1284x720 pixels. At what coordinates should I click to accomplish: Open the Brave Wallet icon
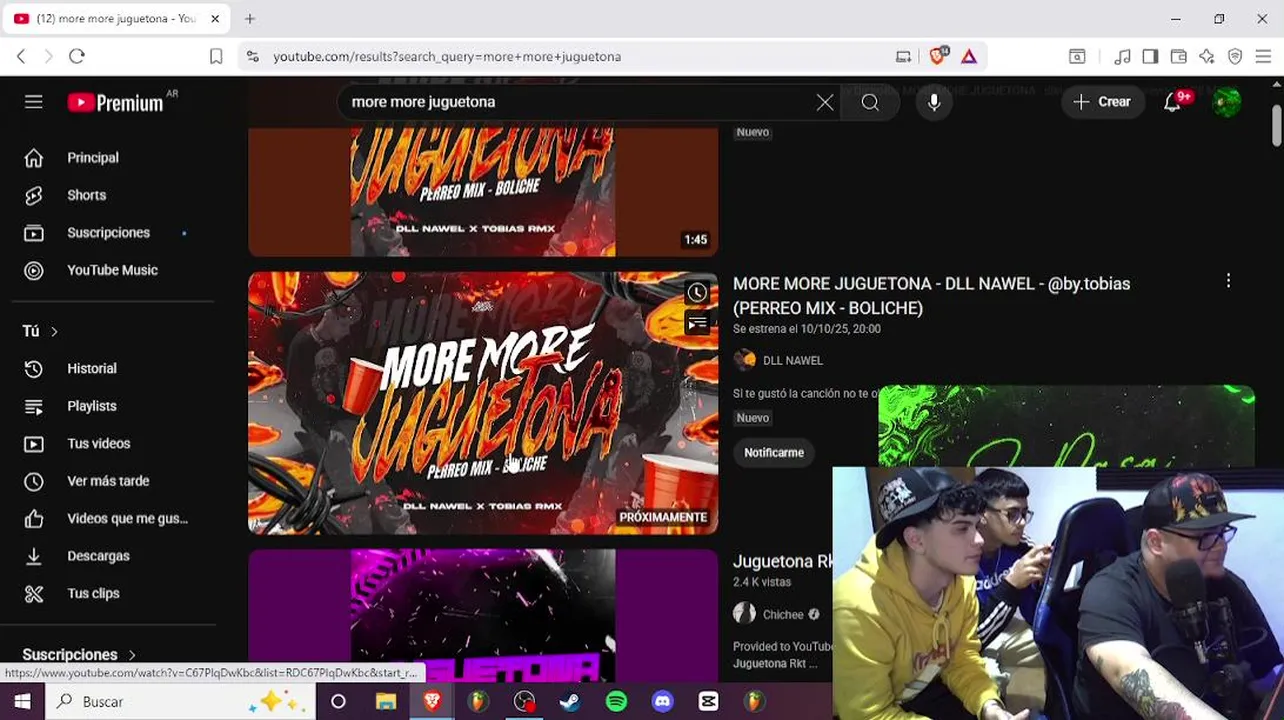(x=1179, y=57)
